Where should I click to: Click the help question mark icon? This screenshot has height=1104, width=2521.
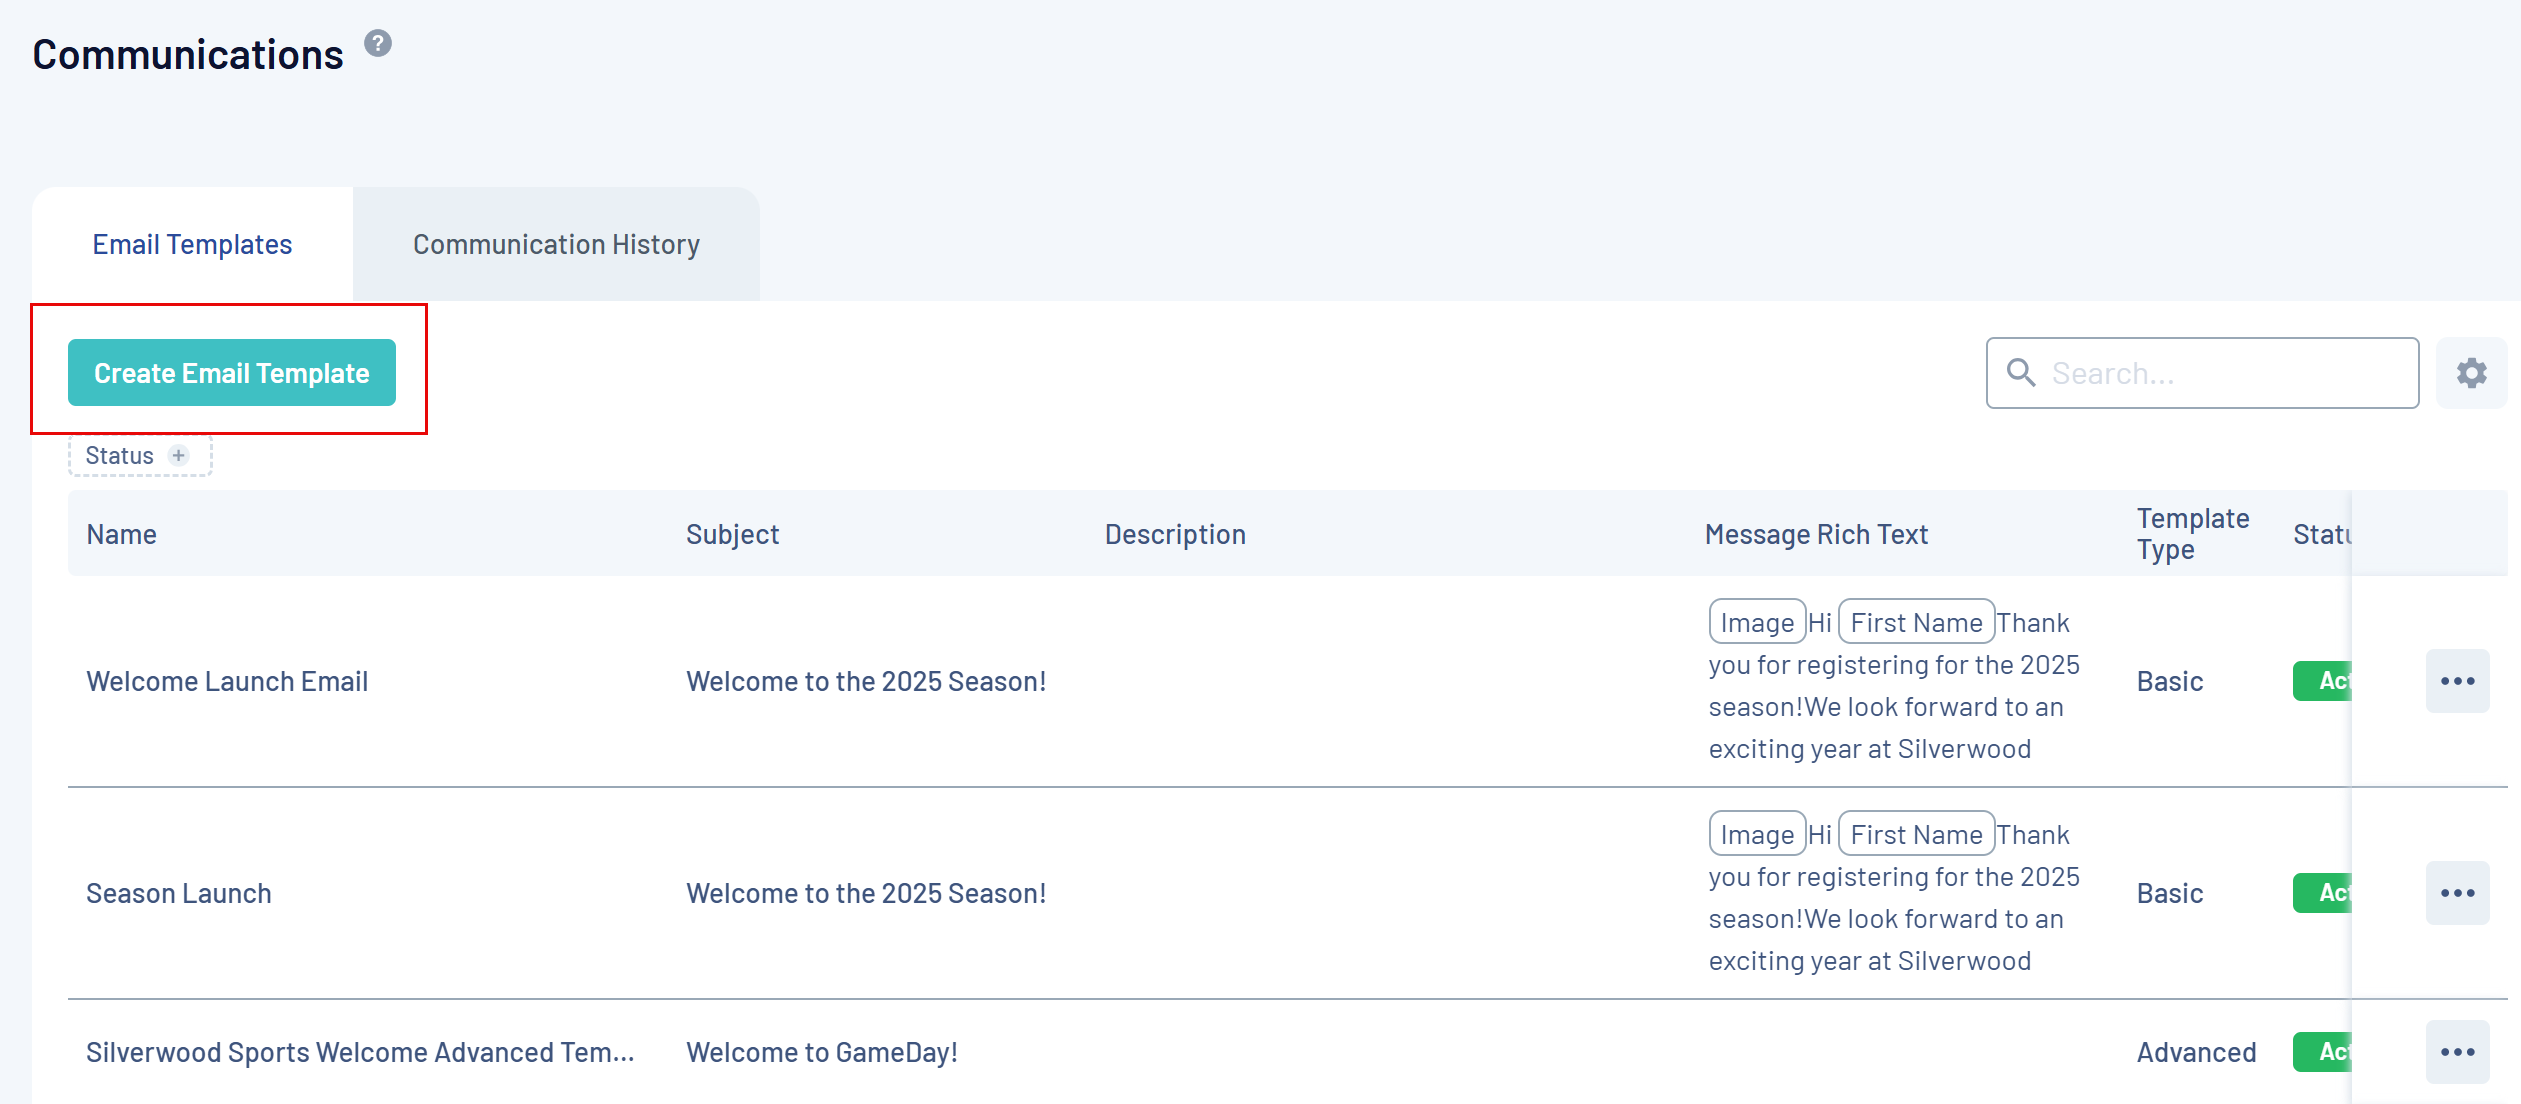[377, 44]
